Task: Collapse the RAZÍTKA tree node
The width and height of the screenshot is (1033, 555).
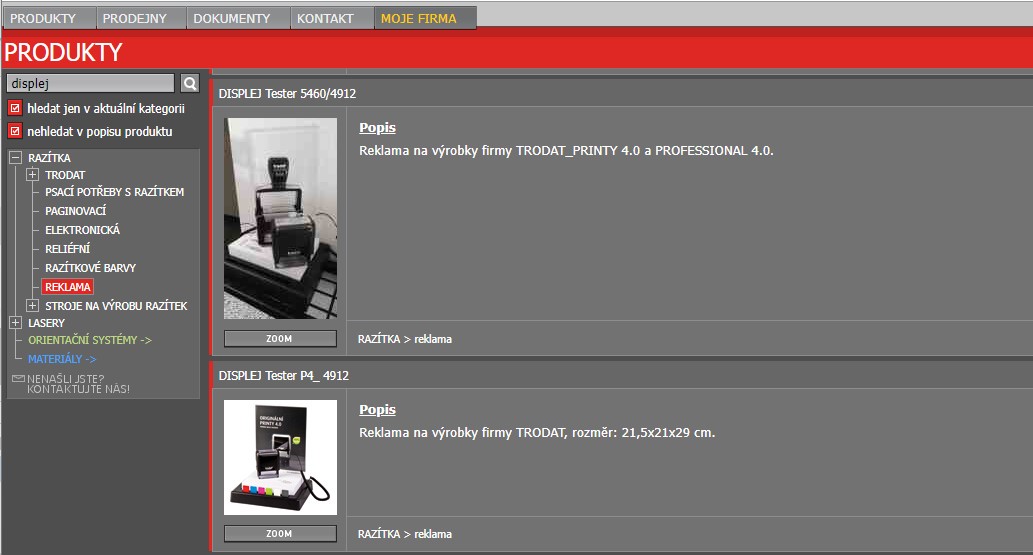Action: coord(15,158)
